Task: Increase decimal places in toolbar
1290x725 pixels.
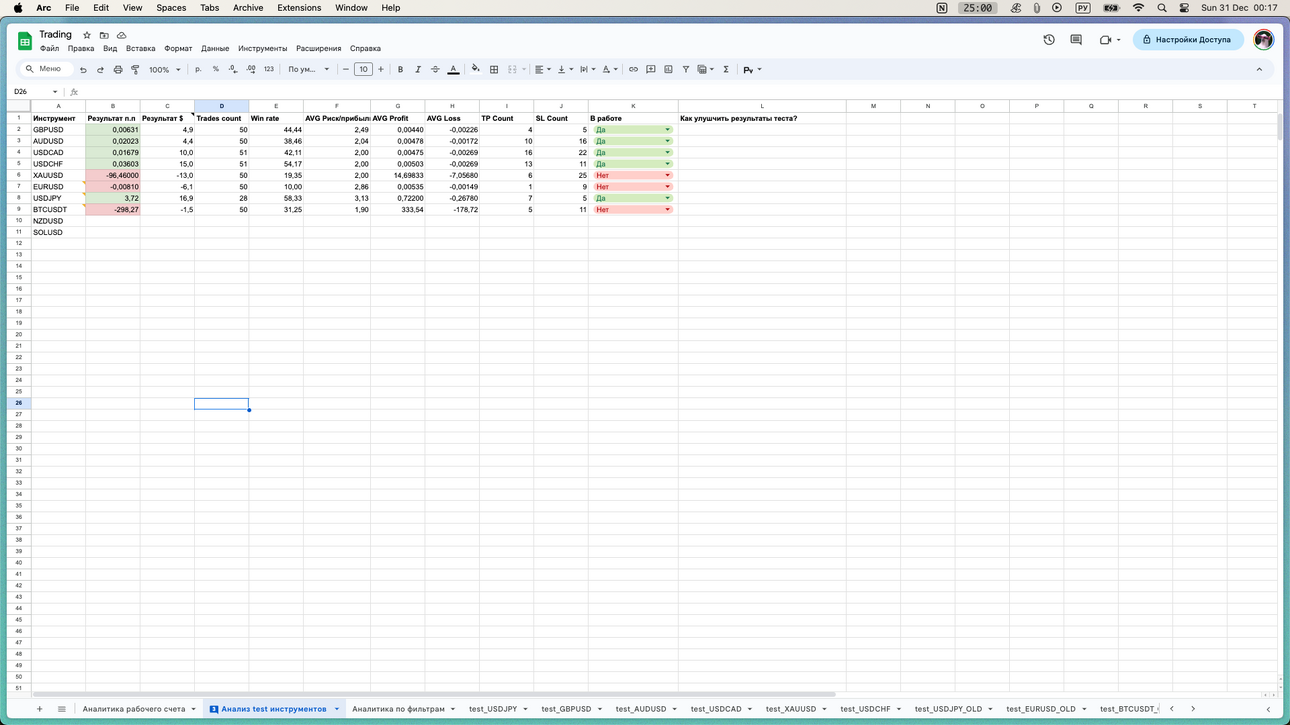Action: [x=250, y=70]
